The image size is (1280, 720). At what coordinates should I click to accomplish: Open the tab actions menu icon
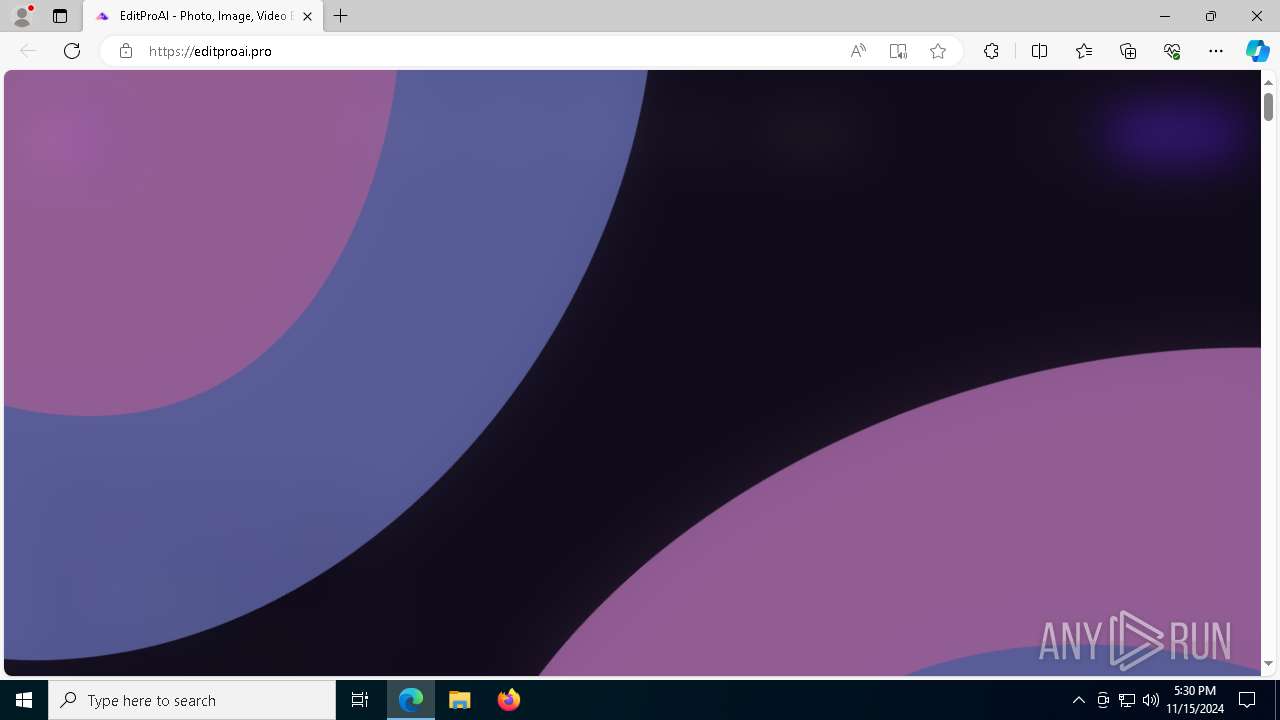[x=60, y=16]
